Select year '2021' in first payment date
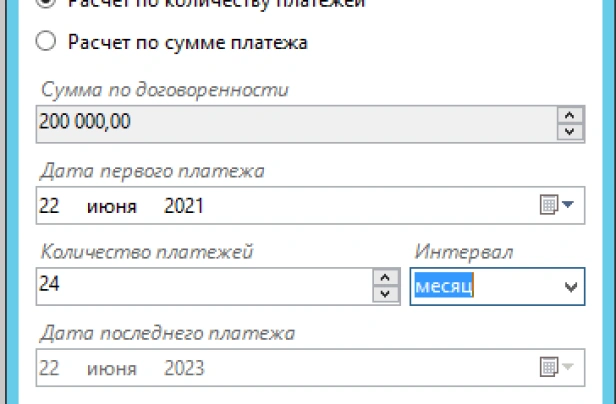 (x=184, y=206)
